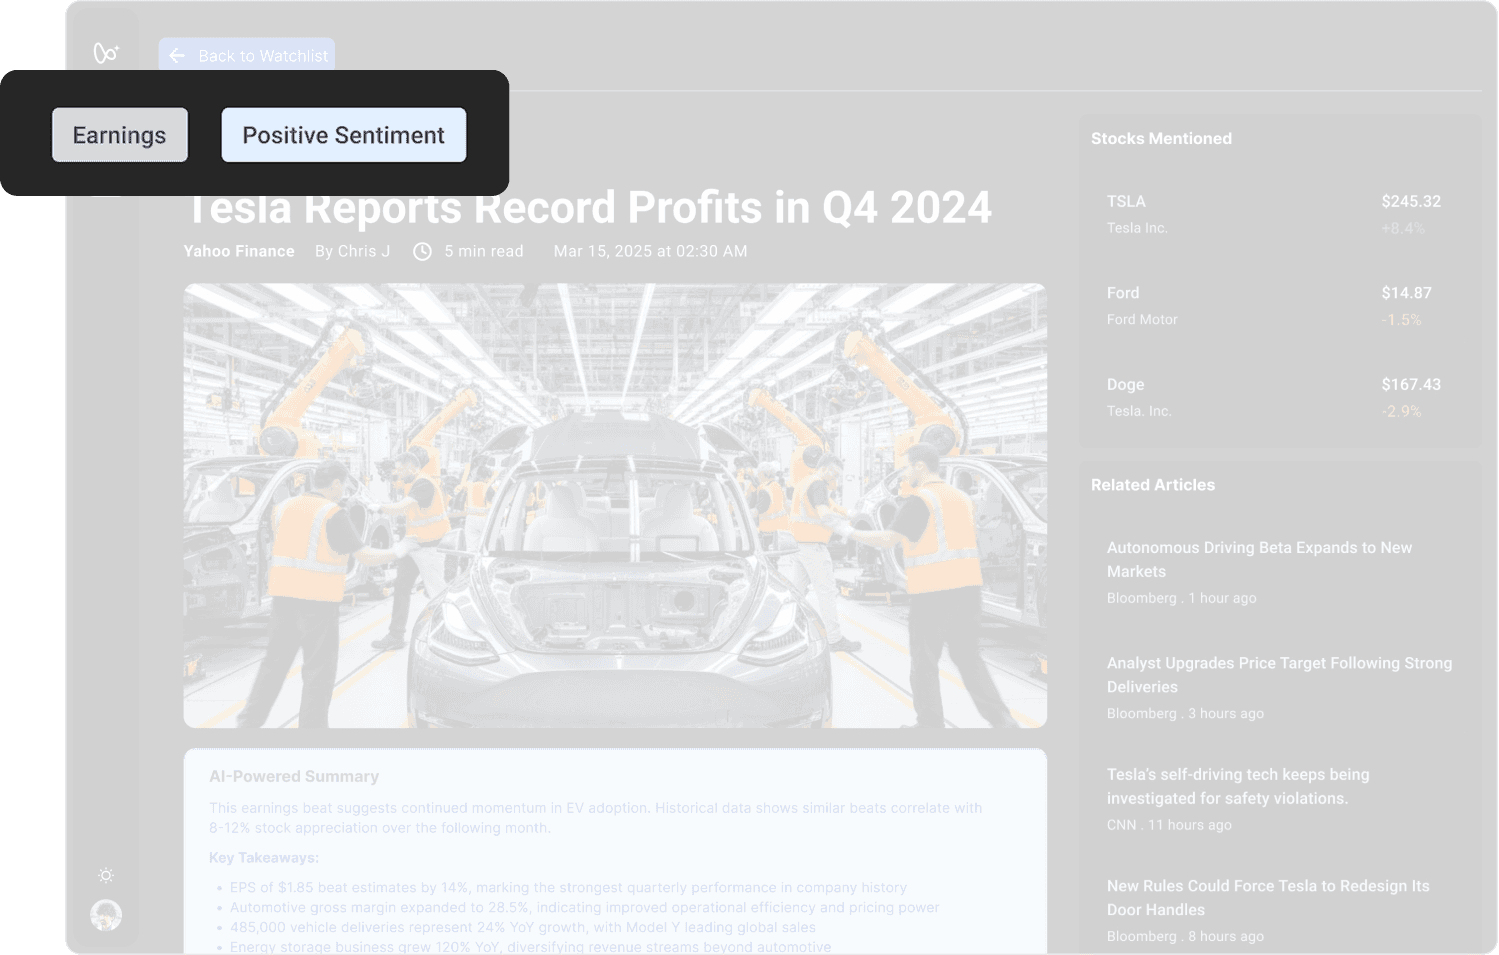
Task: Click the $167.43 Doge price
Action: (1411, 385)
